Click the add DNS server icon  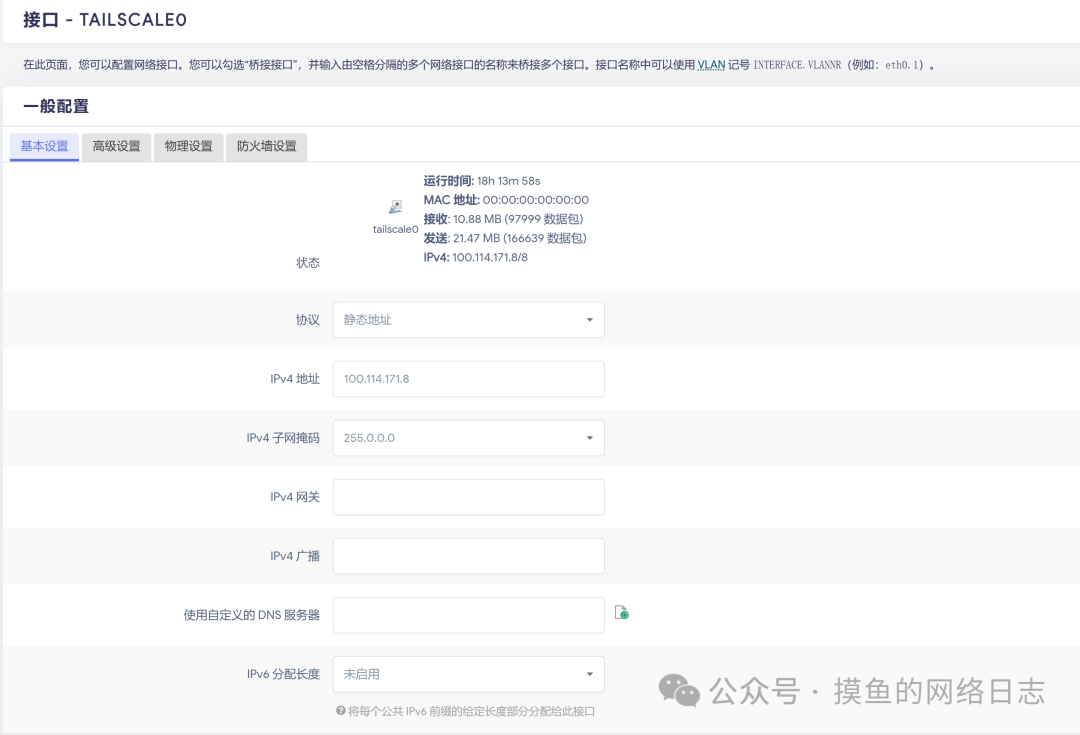tap(621, 613)
